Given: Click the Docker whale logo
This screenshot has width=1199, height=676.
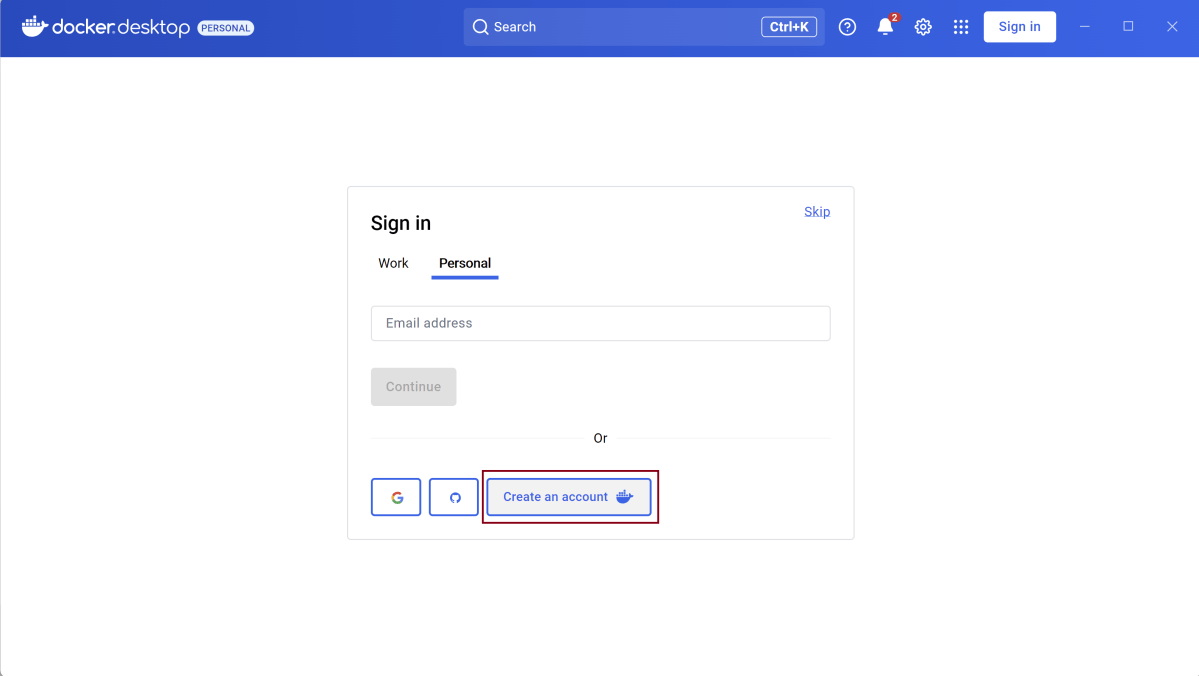Looking at the screenshot, I should tap(35, 27).
